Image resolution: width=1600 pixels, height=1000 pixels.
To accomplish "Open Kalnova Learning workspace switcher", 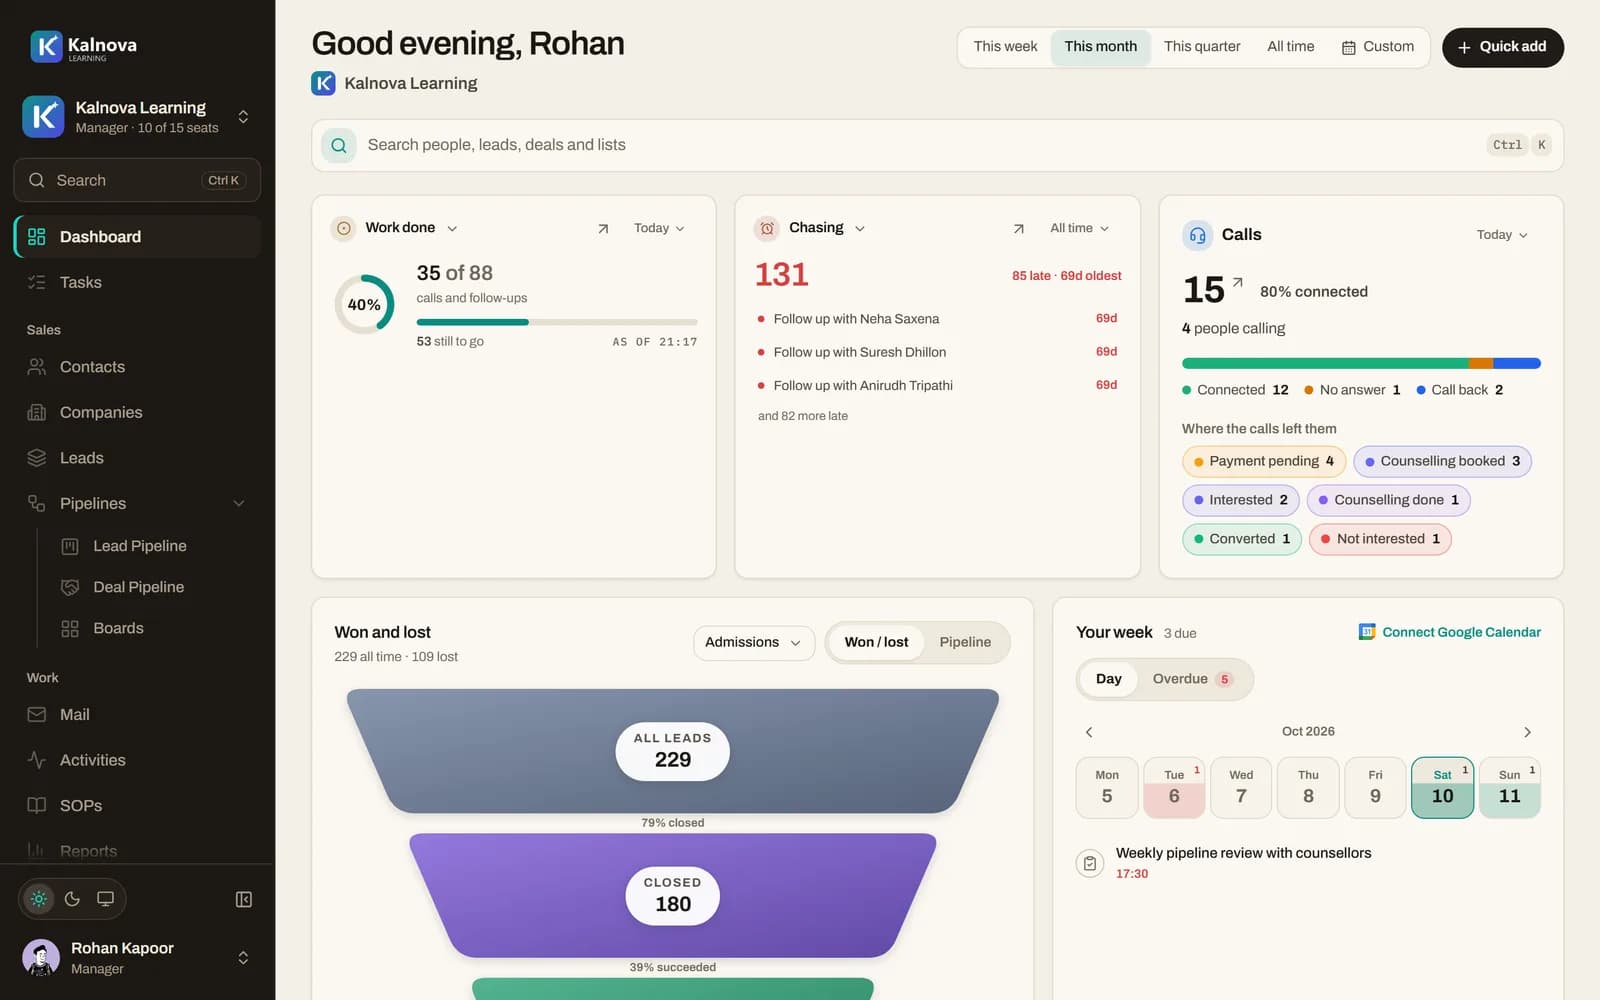I will click(x=137, y=117).
